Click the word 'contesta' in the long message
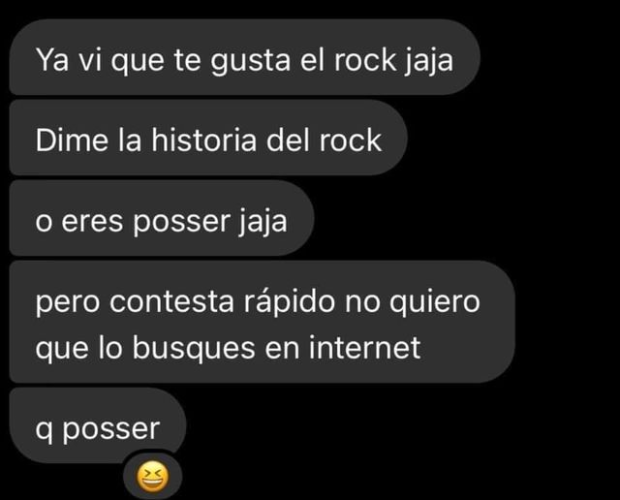620x500 pixels. (x=172, y=302)
